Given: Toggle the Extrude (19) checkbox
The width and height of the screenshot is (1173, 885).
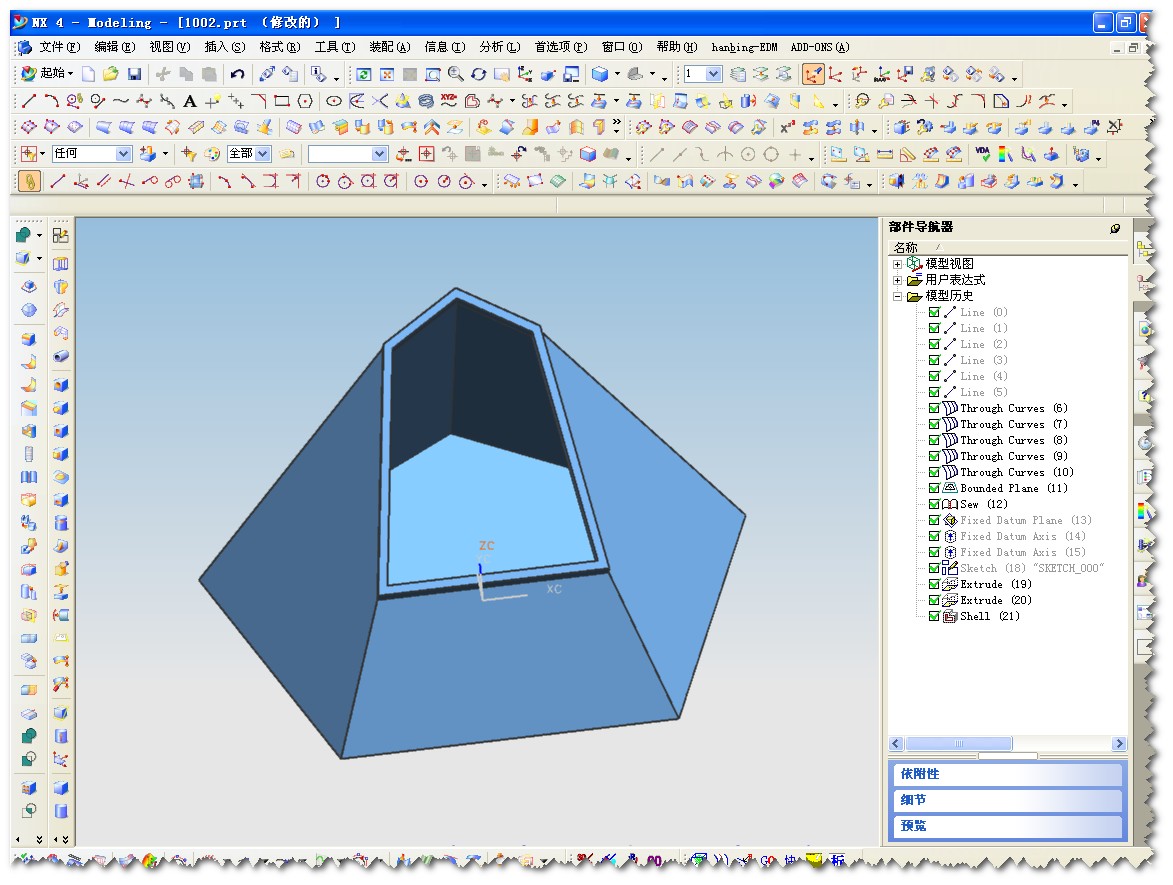Looking at the screenshot, I should [x=934, y=584].
